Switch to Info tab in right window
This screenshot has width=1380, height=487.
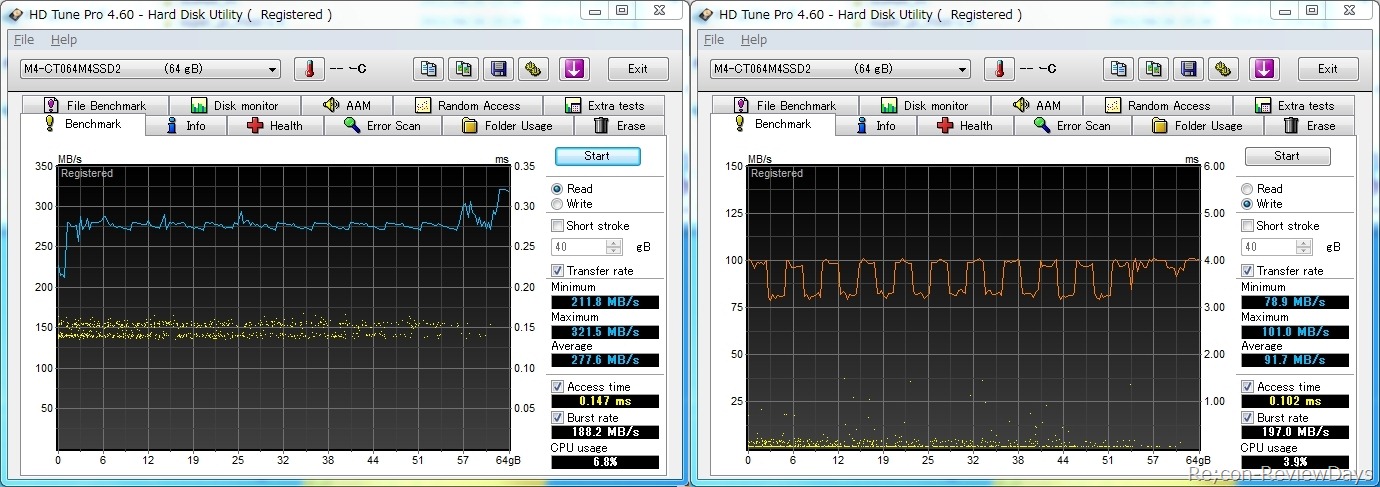tap(876, 126)
